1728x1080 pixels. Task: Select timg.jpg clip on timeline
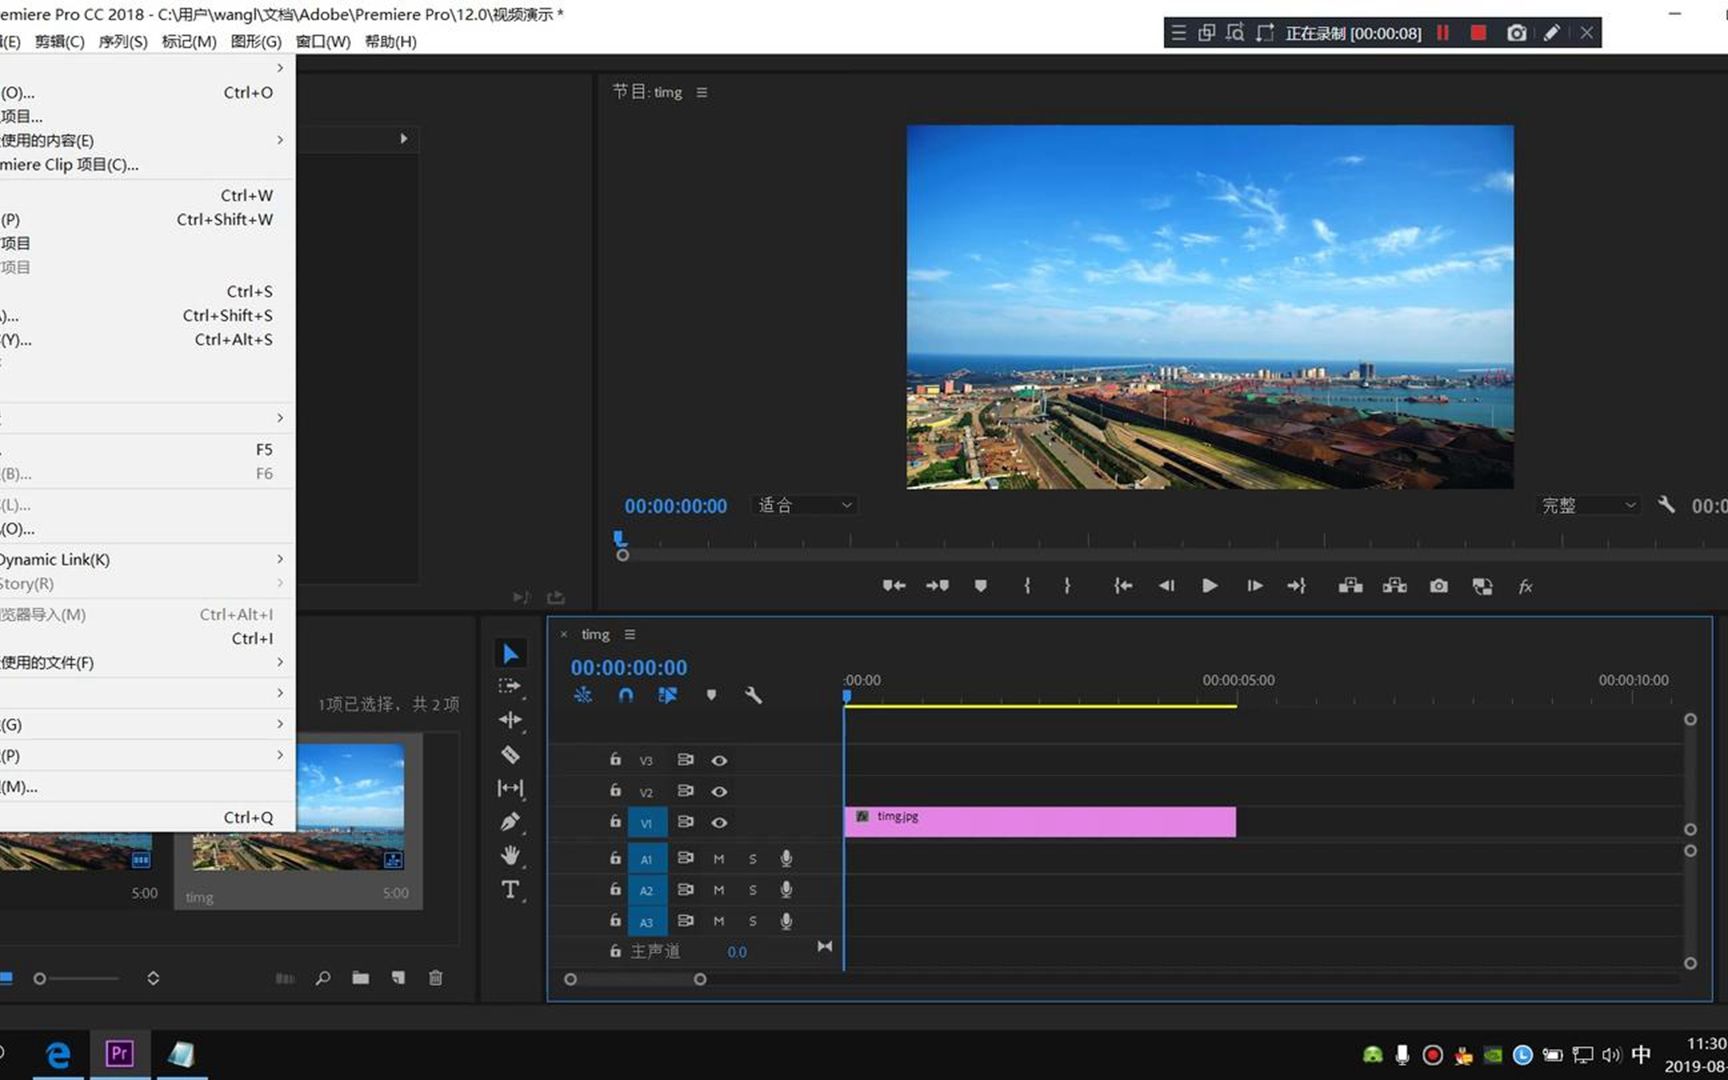coord(1040,822)
